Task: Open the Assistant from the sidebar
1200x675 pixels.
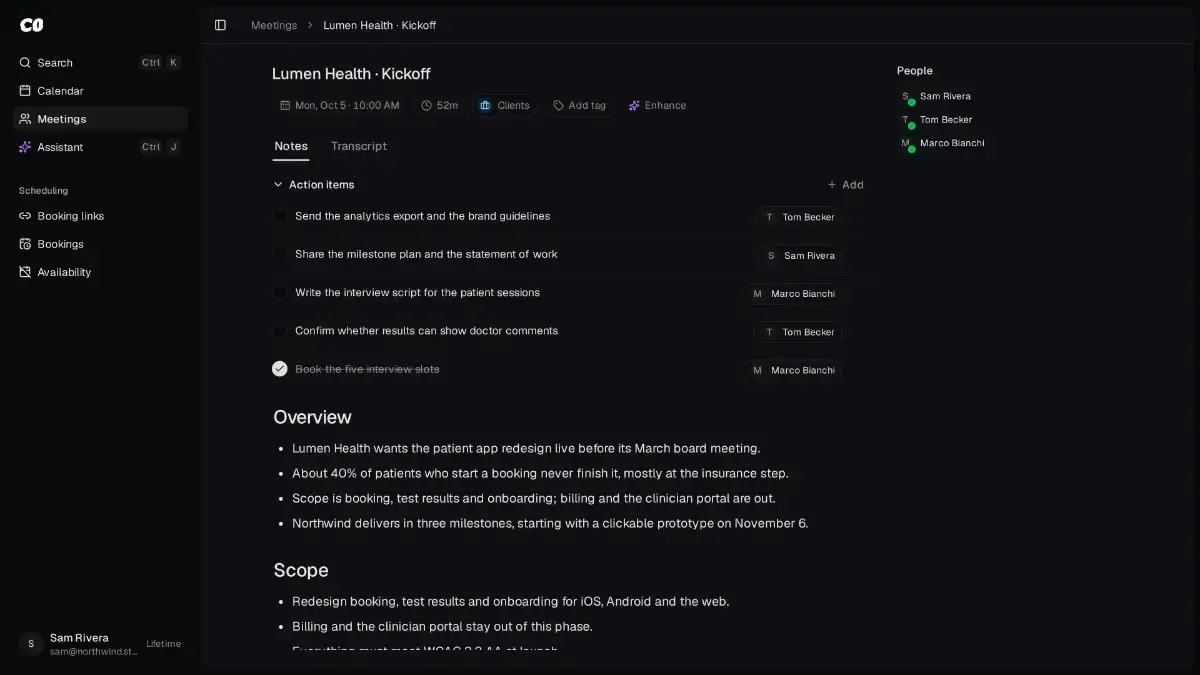Action: click(x=100, y=147)
